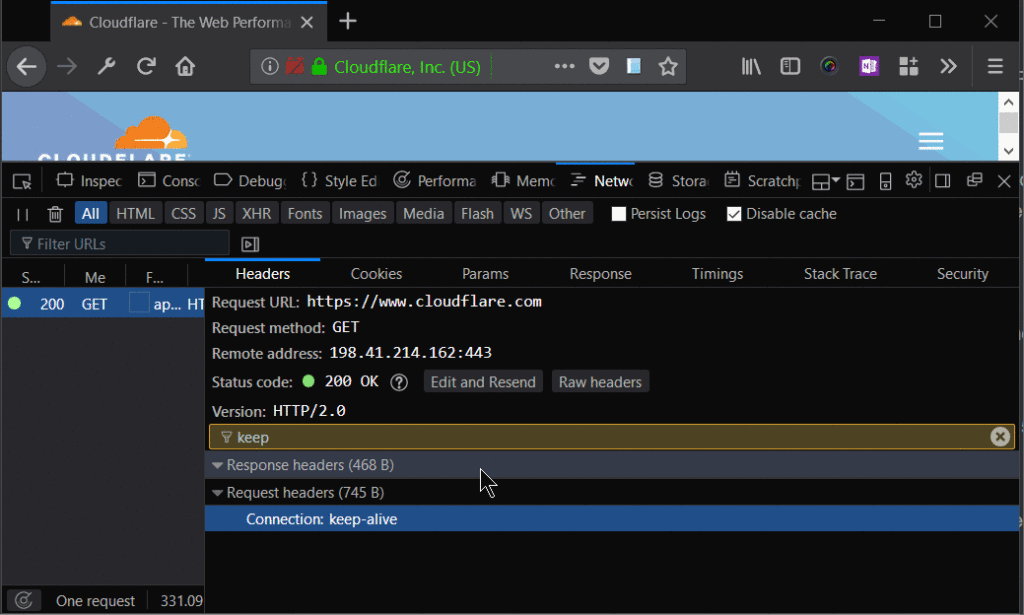Reload the current page
Viewport: 1024px width, 615px height.
tap(146, 67)
